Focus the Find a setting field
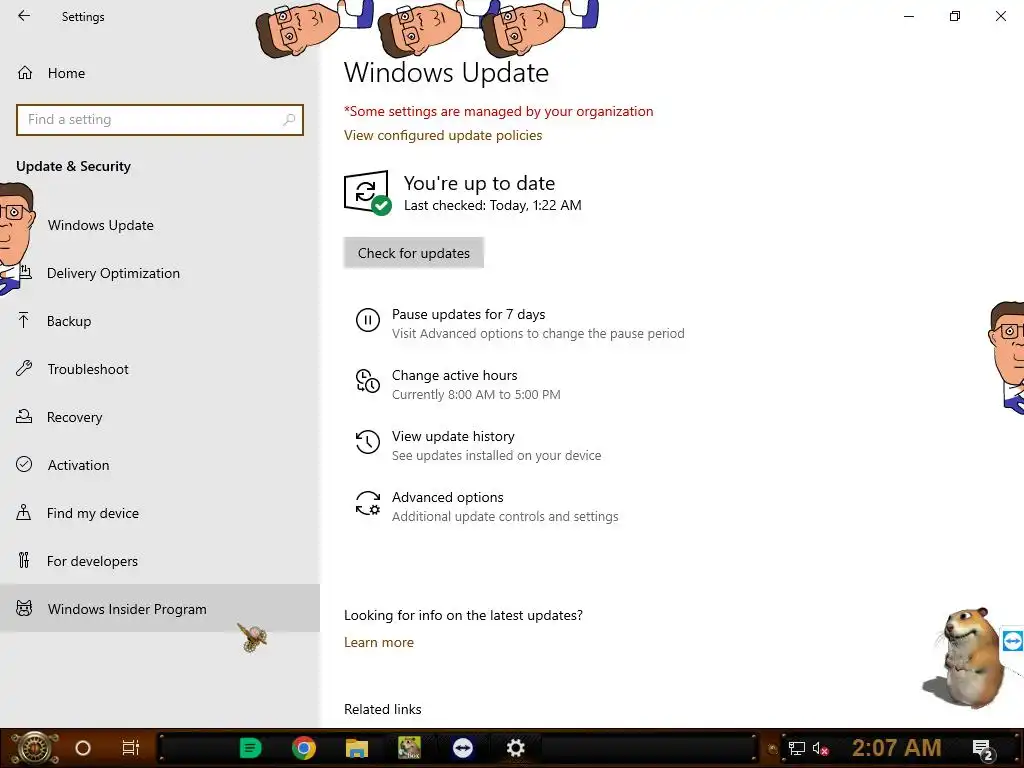Screen dimensions: 1024x768 (160, 120)
